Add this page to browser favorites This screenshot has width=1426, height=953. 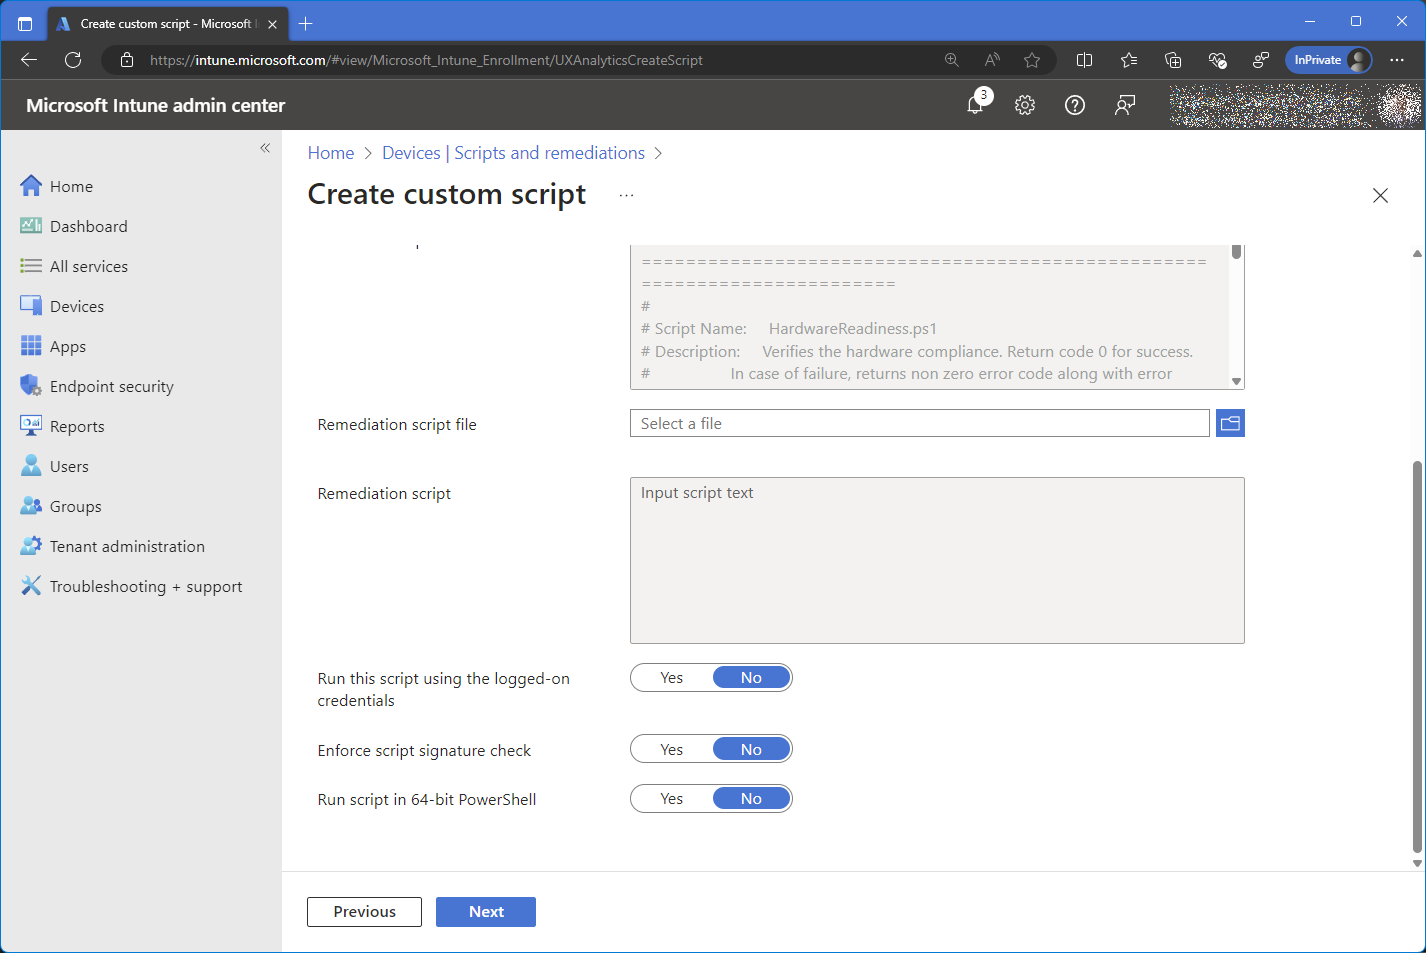tap(1032, 60)
